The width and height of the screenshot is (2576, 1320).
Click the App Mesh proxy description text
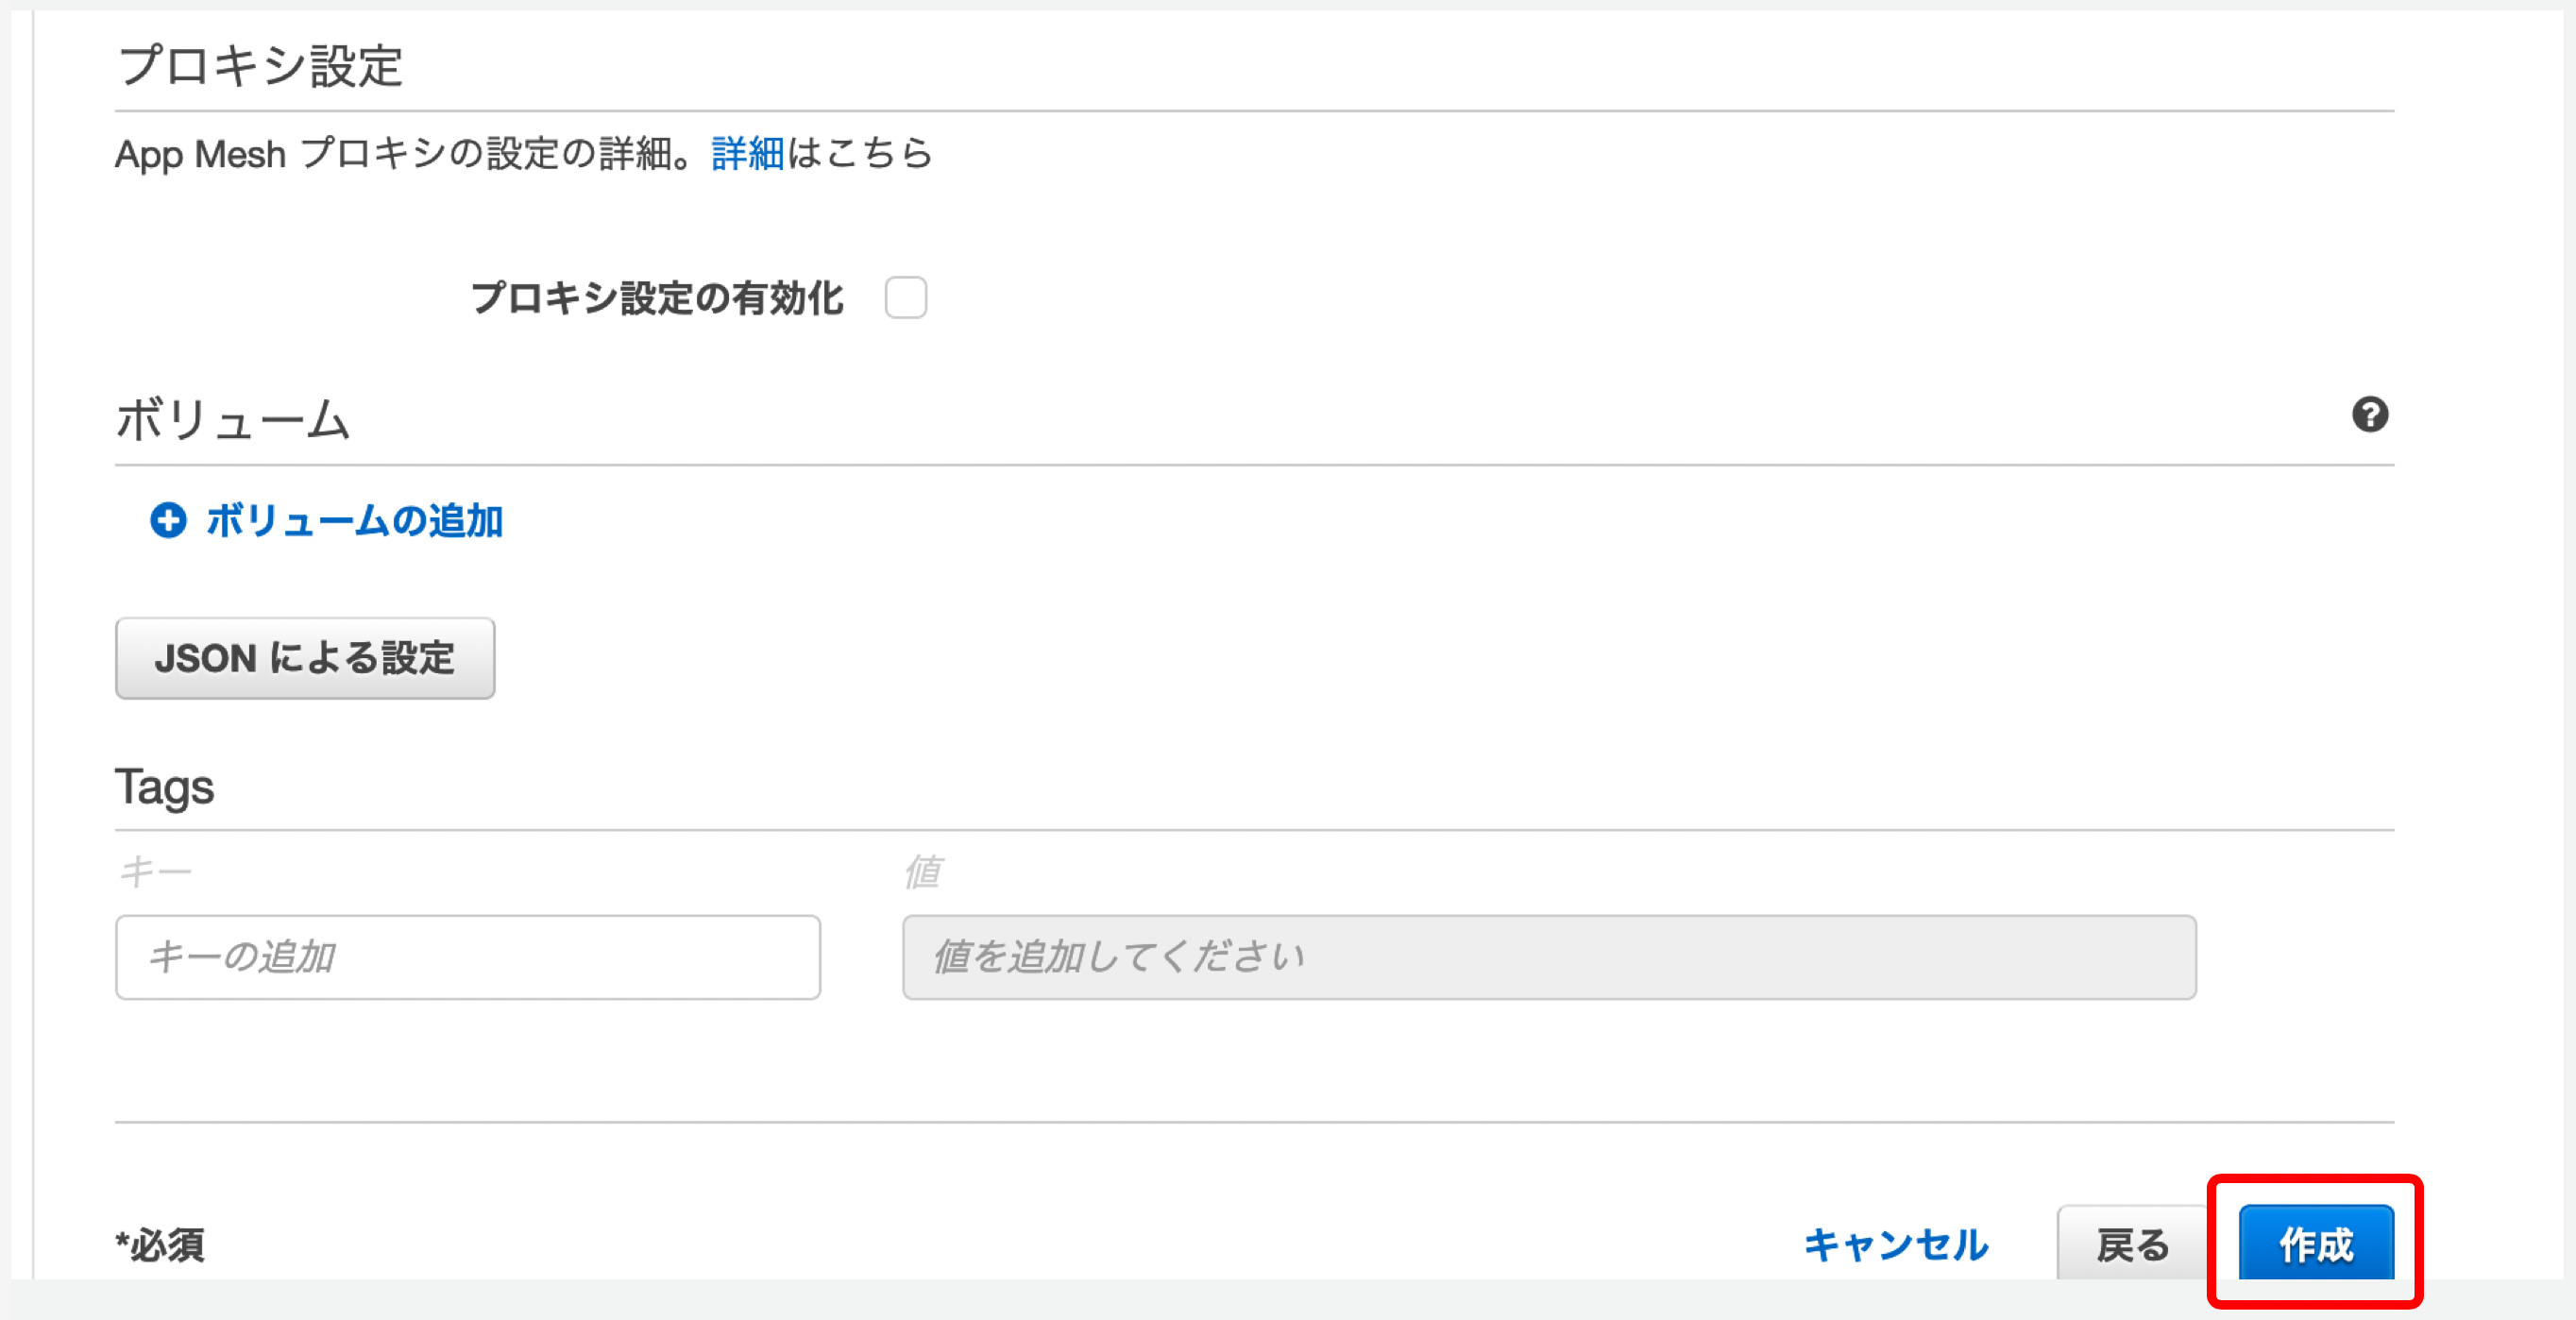[x=400, y=154]
